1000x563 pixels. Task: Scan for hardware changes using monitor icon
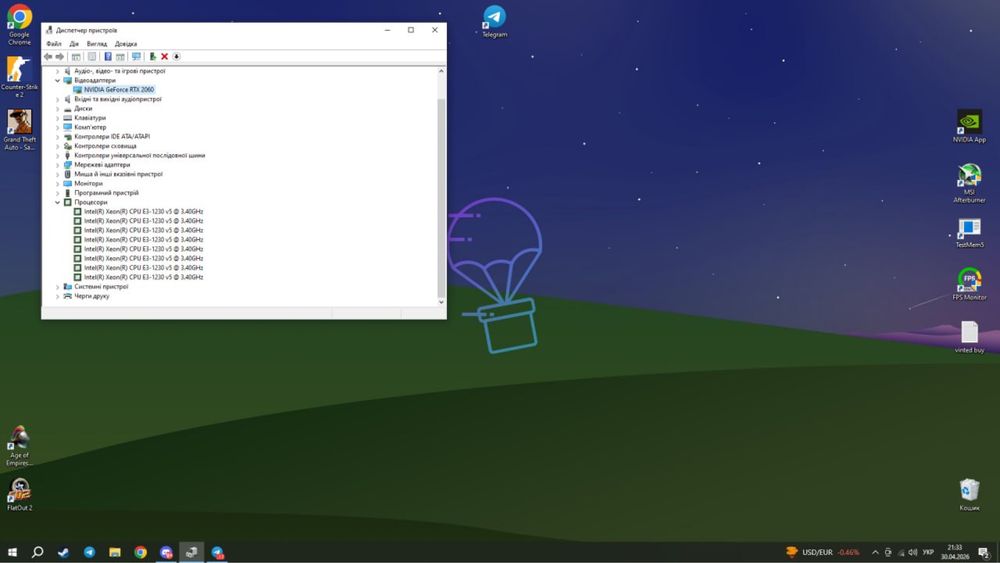pos(136,57)
